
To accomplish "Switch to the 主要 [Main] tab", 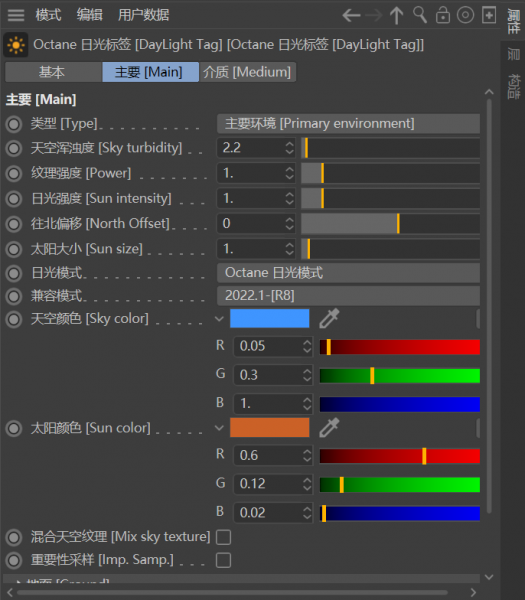I will (150, 72).
